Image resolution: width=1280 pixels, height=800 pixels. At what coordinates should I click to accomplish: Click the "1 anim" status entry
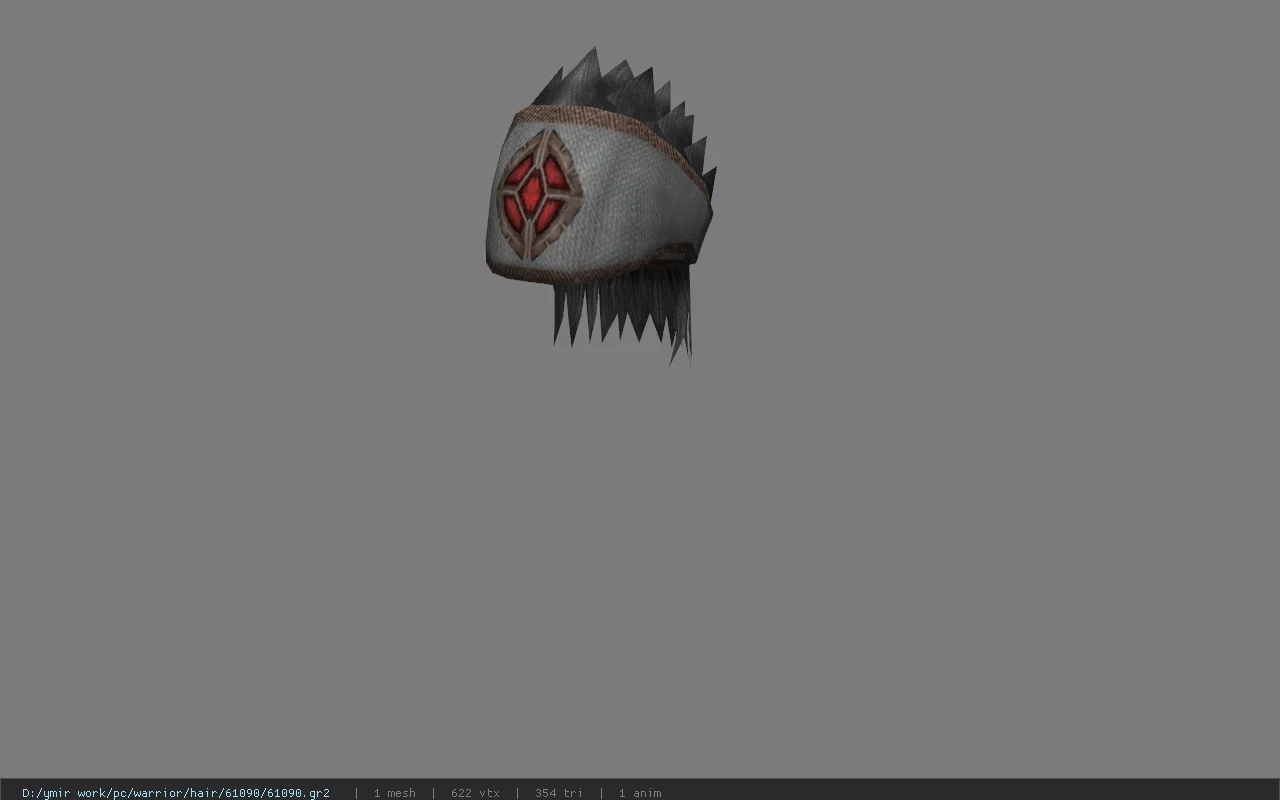[639, 793]
